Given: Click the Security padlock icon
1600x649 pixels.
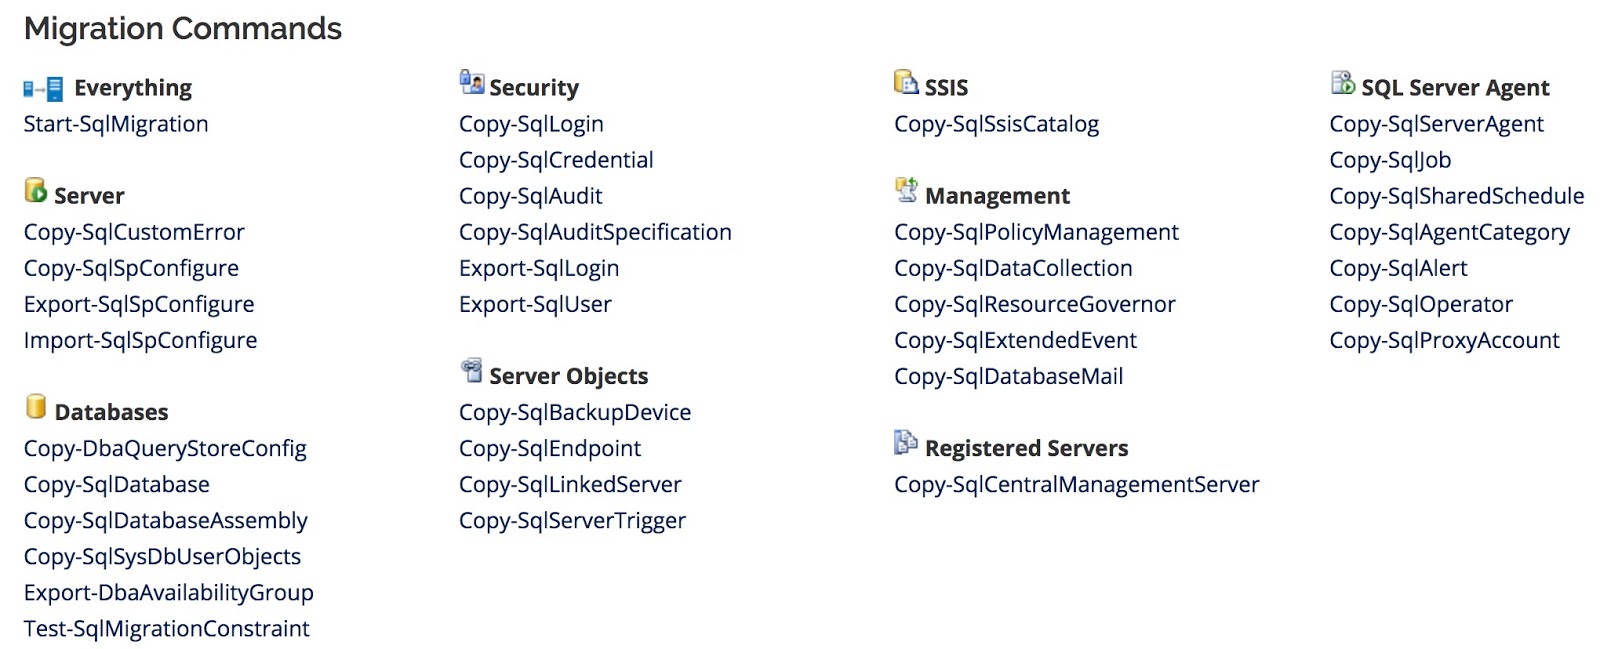Looking at the screenshot, I should (x=470, y=84).
